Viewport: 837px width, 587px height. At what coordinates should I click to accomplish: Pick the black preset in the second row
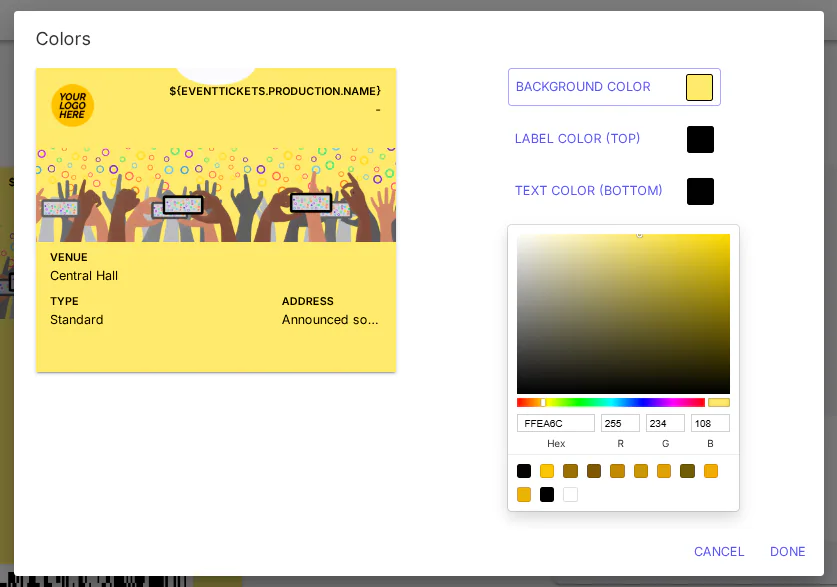click(547, 495)
